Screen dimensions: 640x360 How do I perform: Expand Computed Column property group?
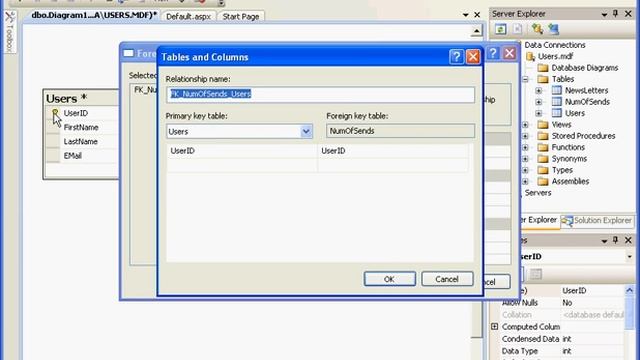495,327
